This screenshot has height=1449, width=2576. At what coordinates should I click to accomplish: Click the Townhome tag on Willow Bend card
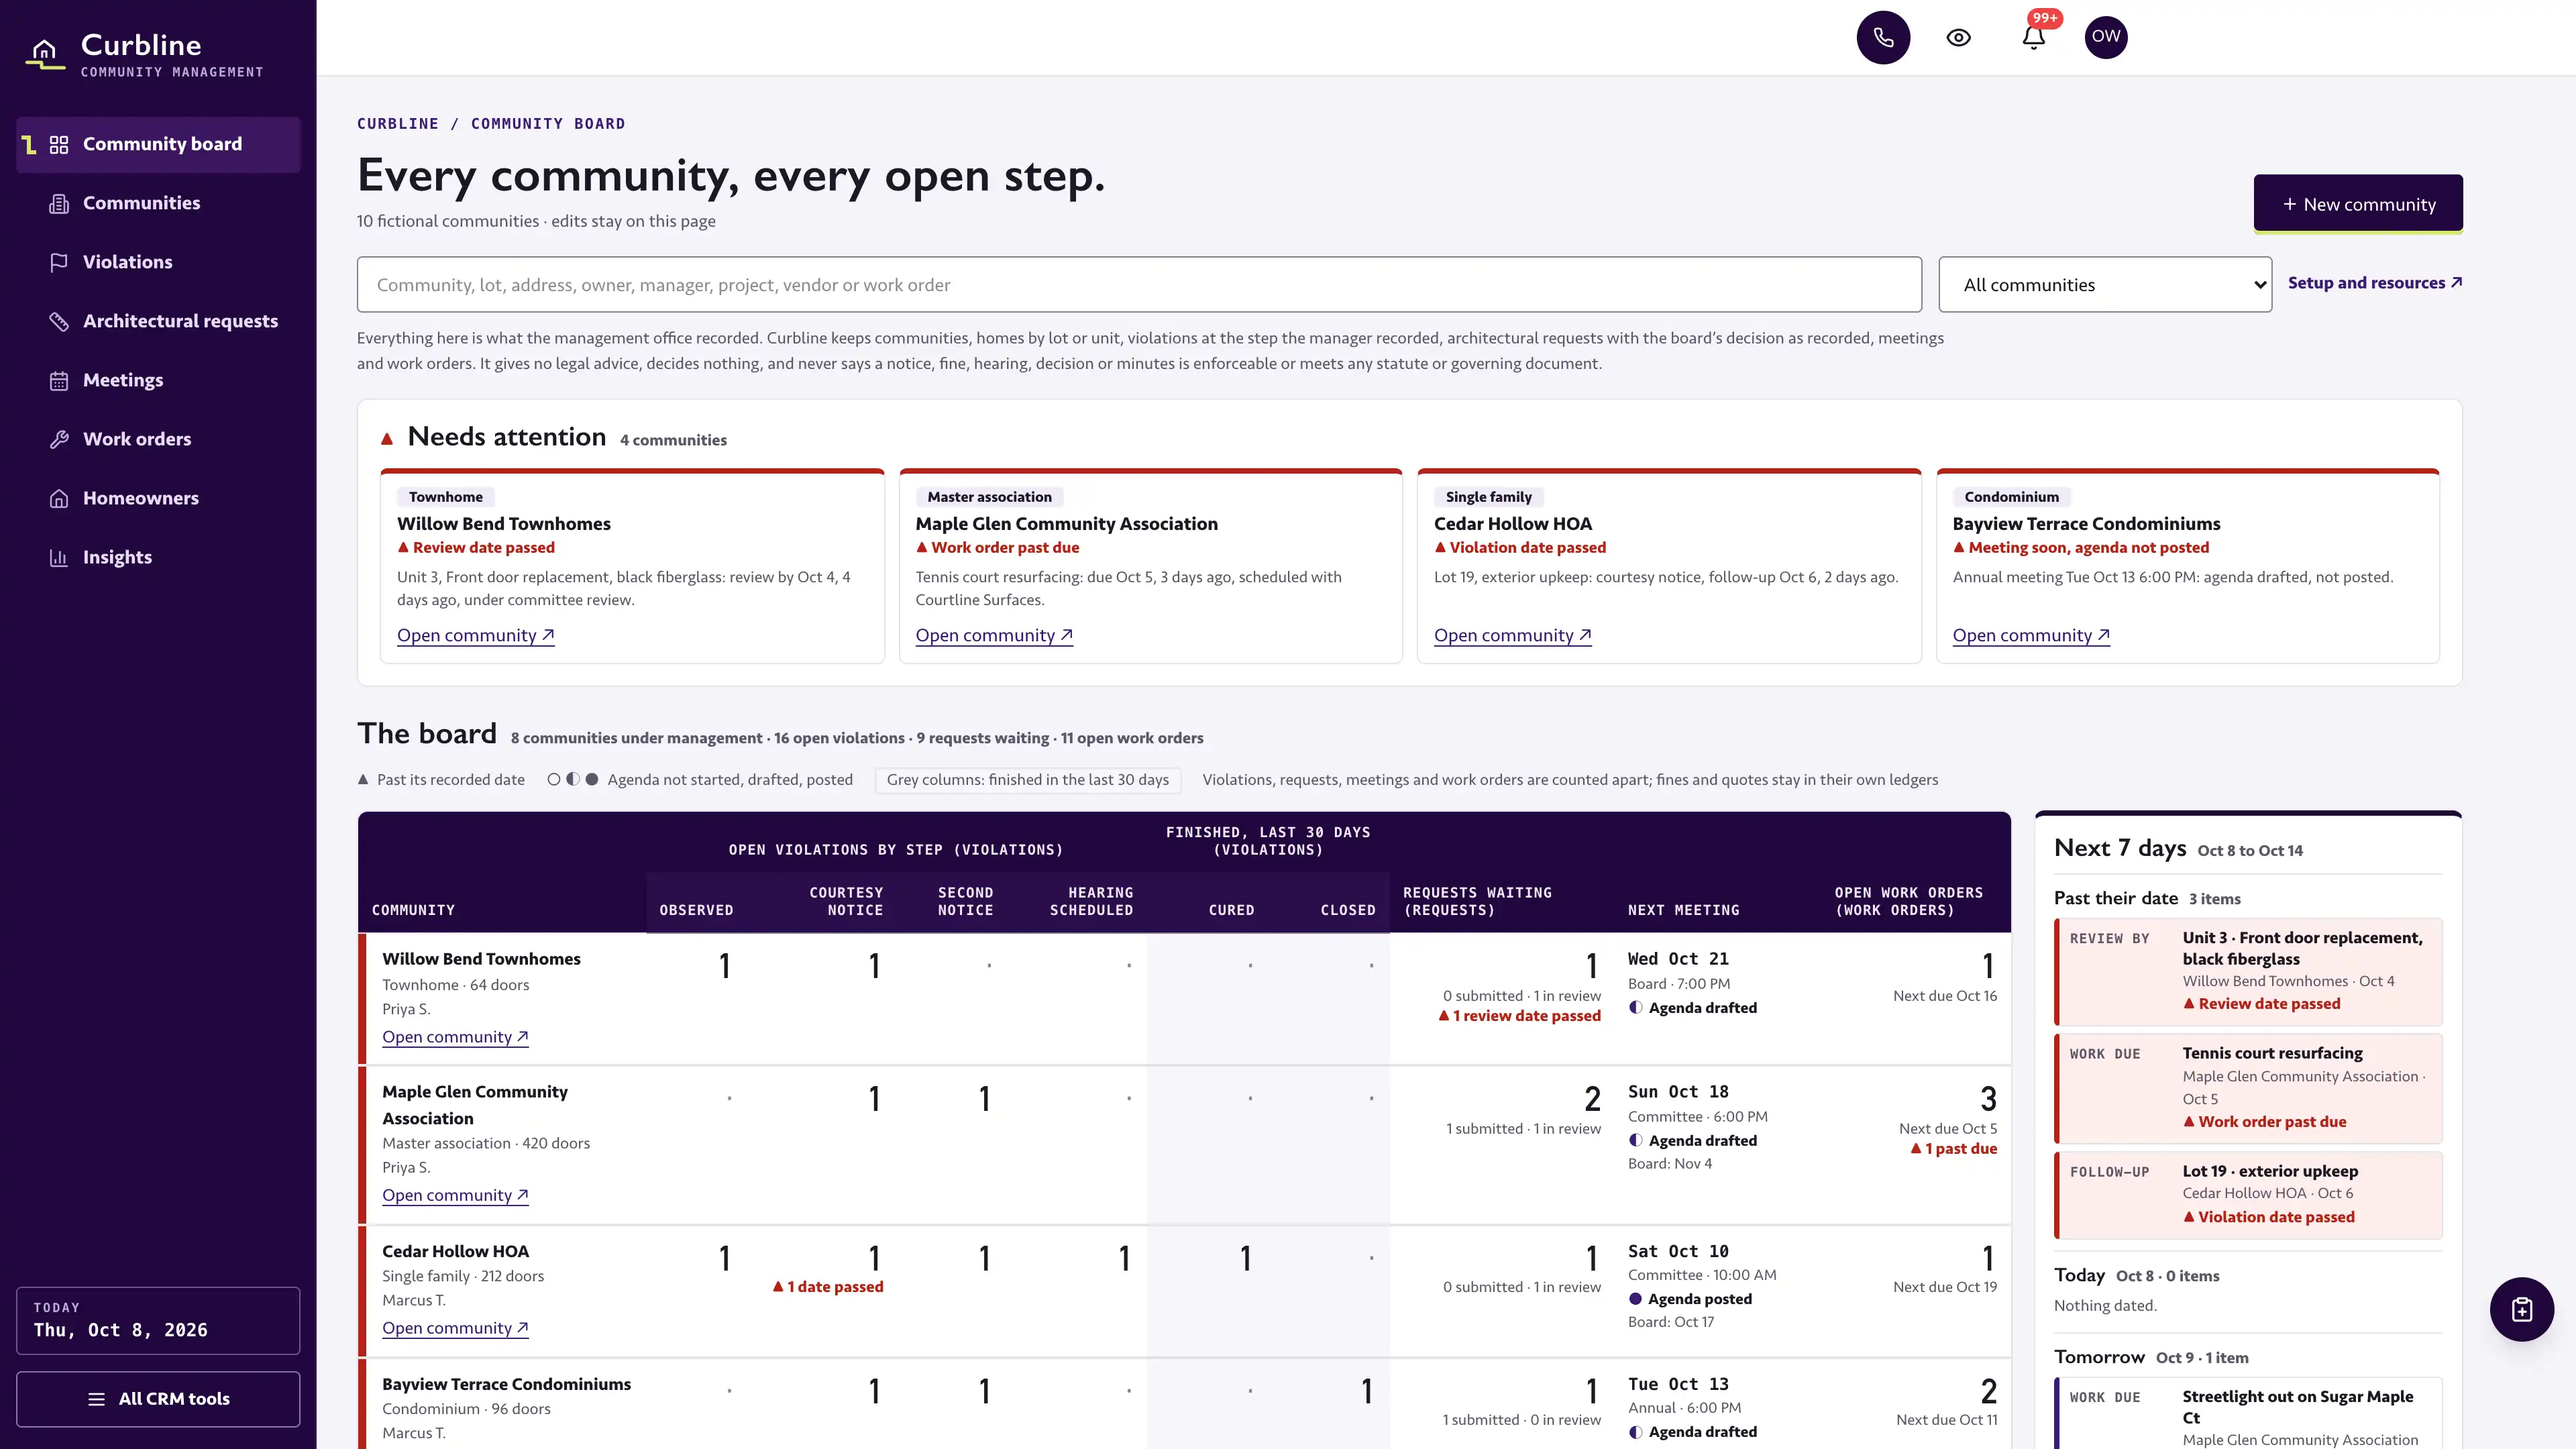[x=446, y=497]
